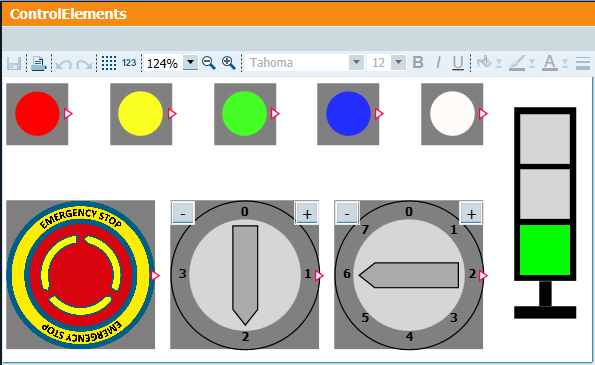Toggle Italic formatting
This screenshot has height=365, width=595.
(438, 63)
